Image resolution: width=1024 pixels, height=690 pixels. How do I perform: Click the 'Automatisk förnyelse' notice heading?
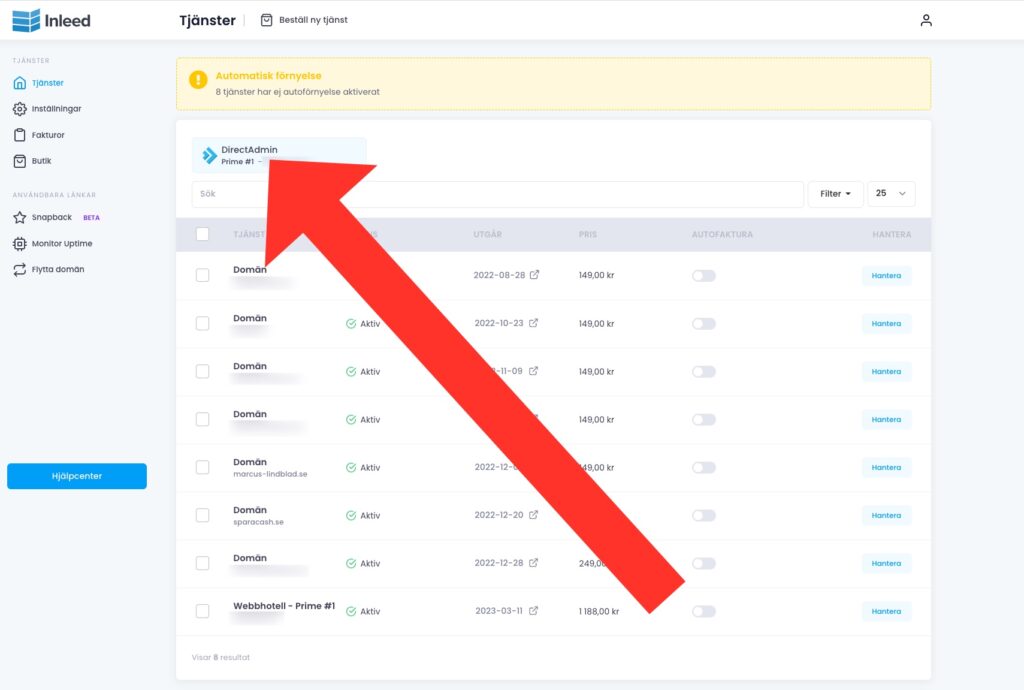(x=268, y=76)
